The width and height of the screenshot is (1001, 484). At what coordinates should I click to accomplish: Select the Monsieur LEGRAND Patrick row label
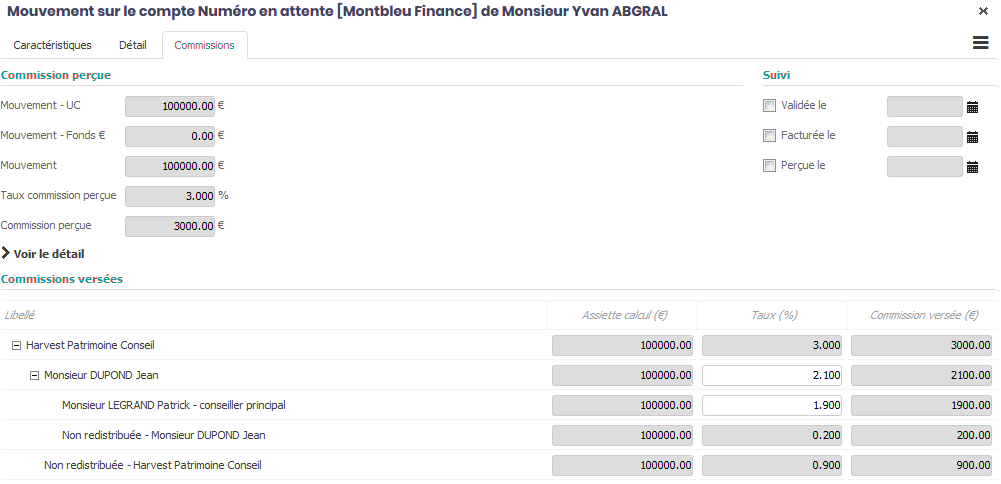[x=174, y=406]
